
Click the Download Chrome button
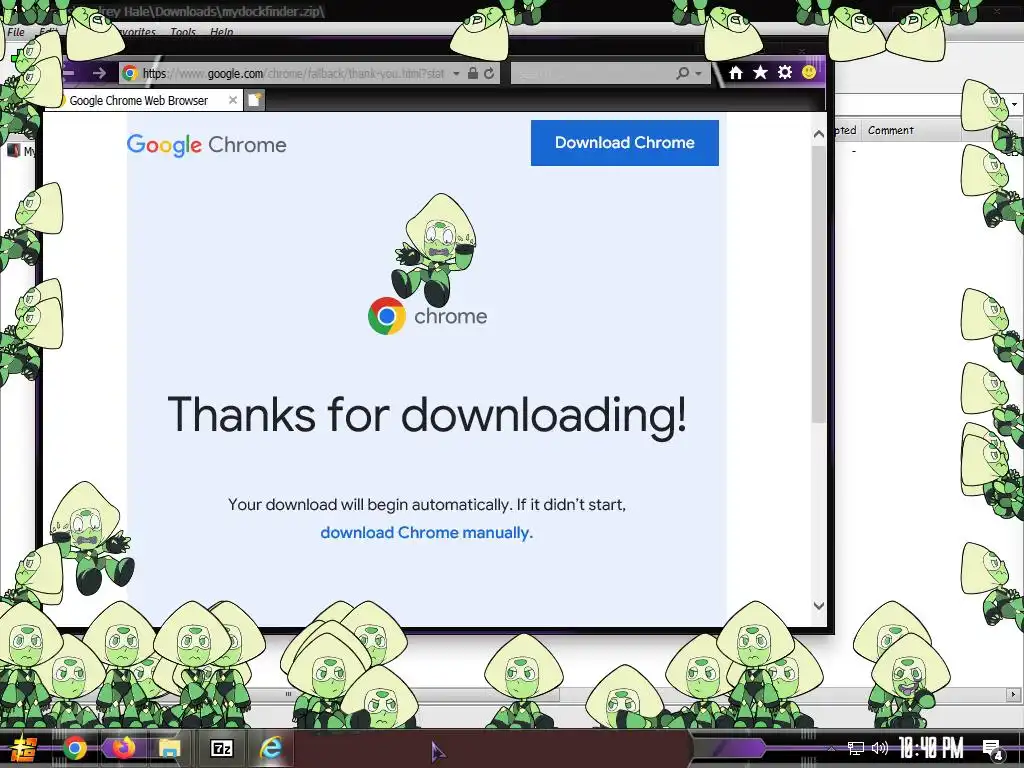click(624, 142)
